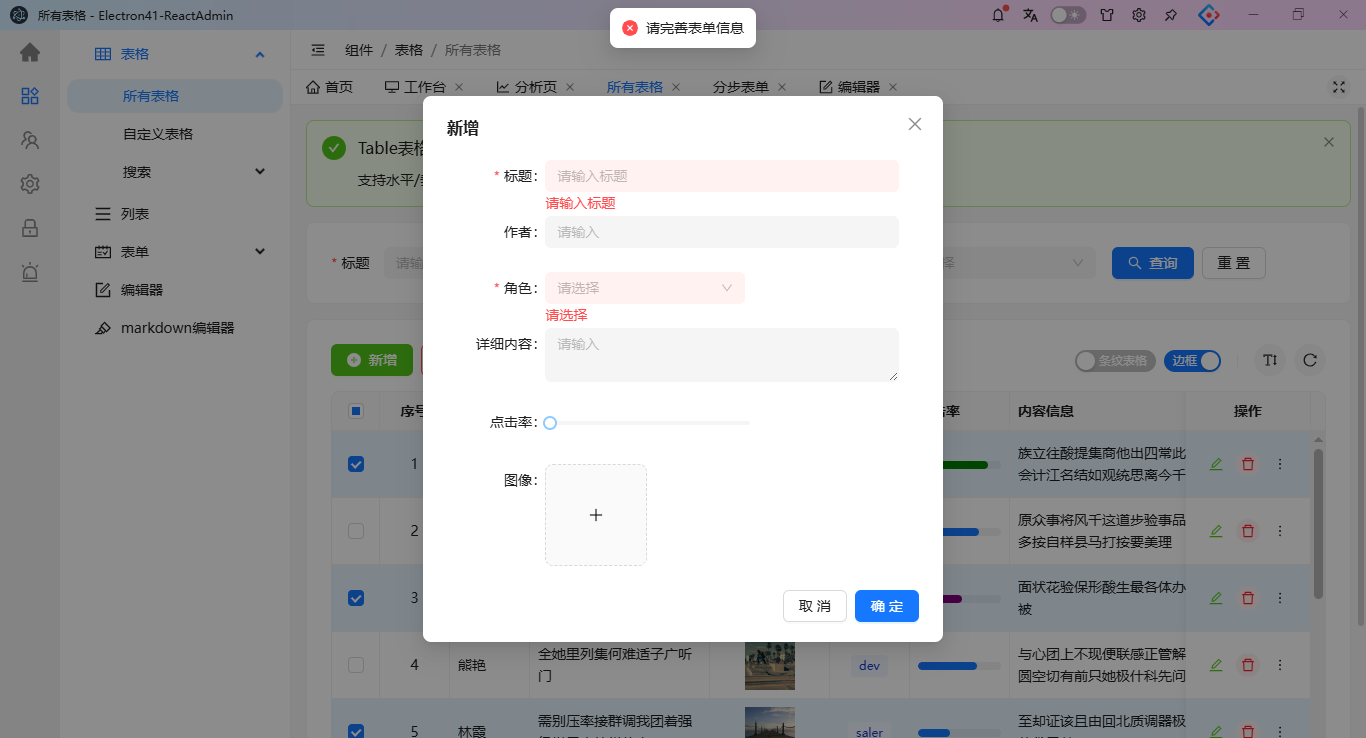Collapse the 表格 sidebar menu
1366x738 pixels.
(x=175, y=54)
